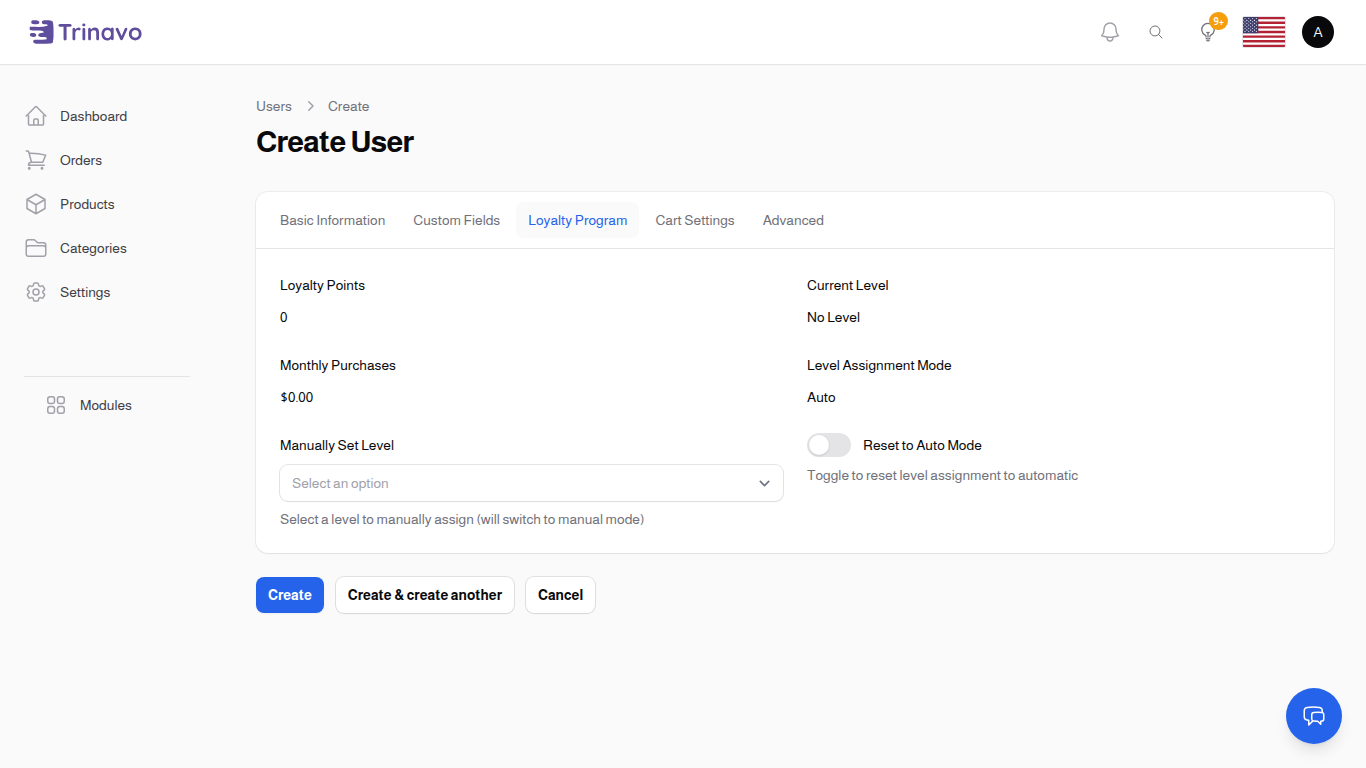The height and width of the screenshot is (768, 1366).
Task: Open search with the magnifier icon
Action: (x=1156, y=32)
